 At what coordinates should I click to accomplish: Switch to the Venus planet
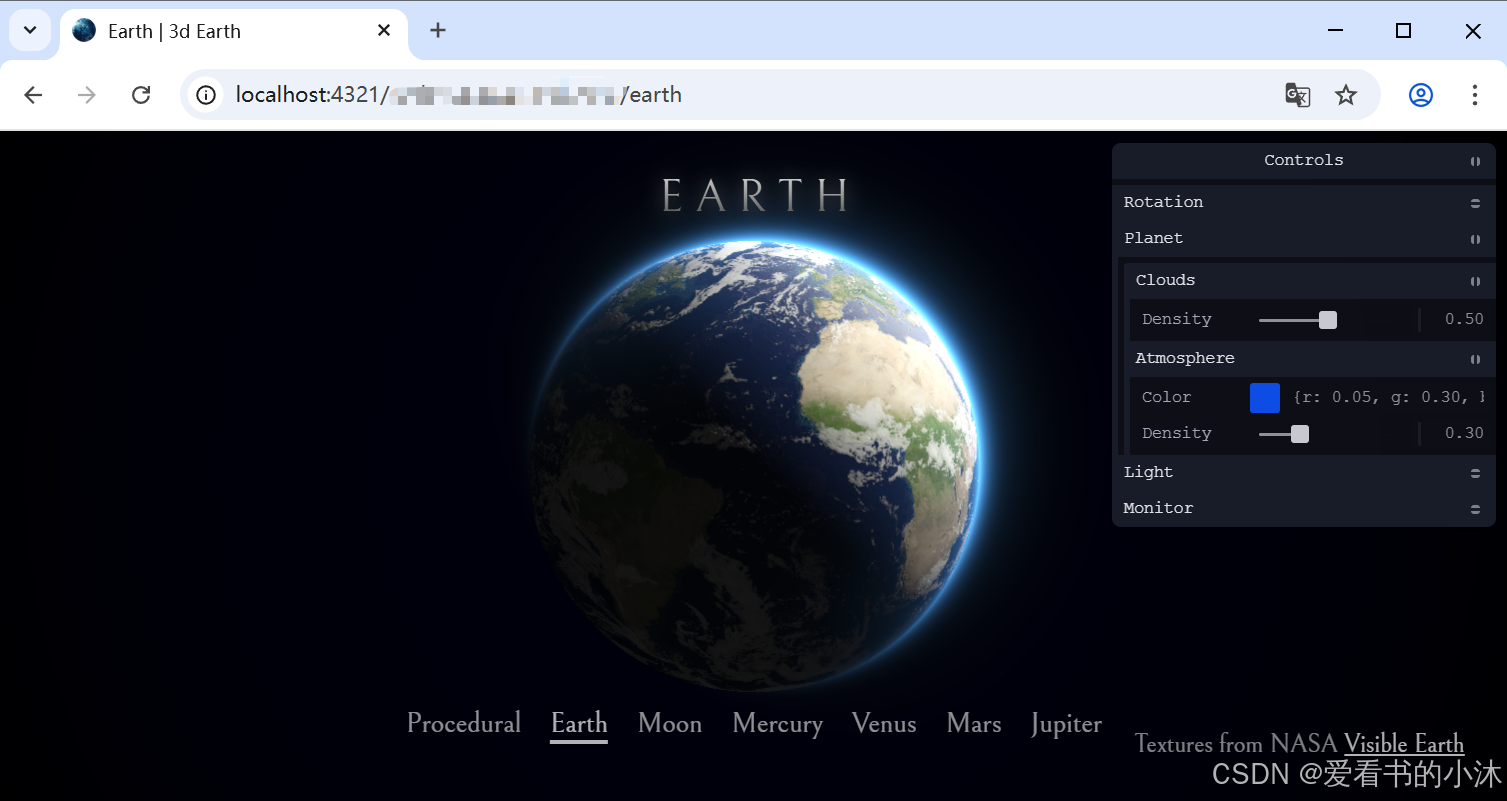click(x=884, y=724)
